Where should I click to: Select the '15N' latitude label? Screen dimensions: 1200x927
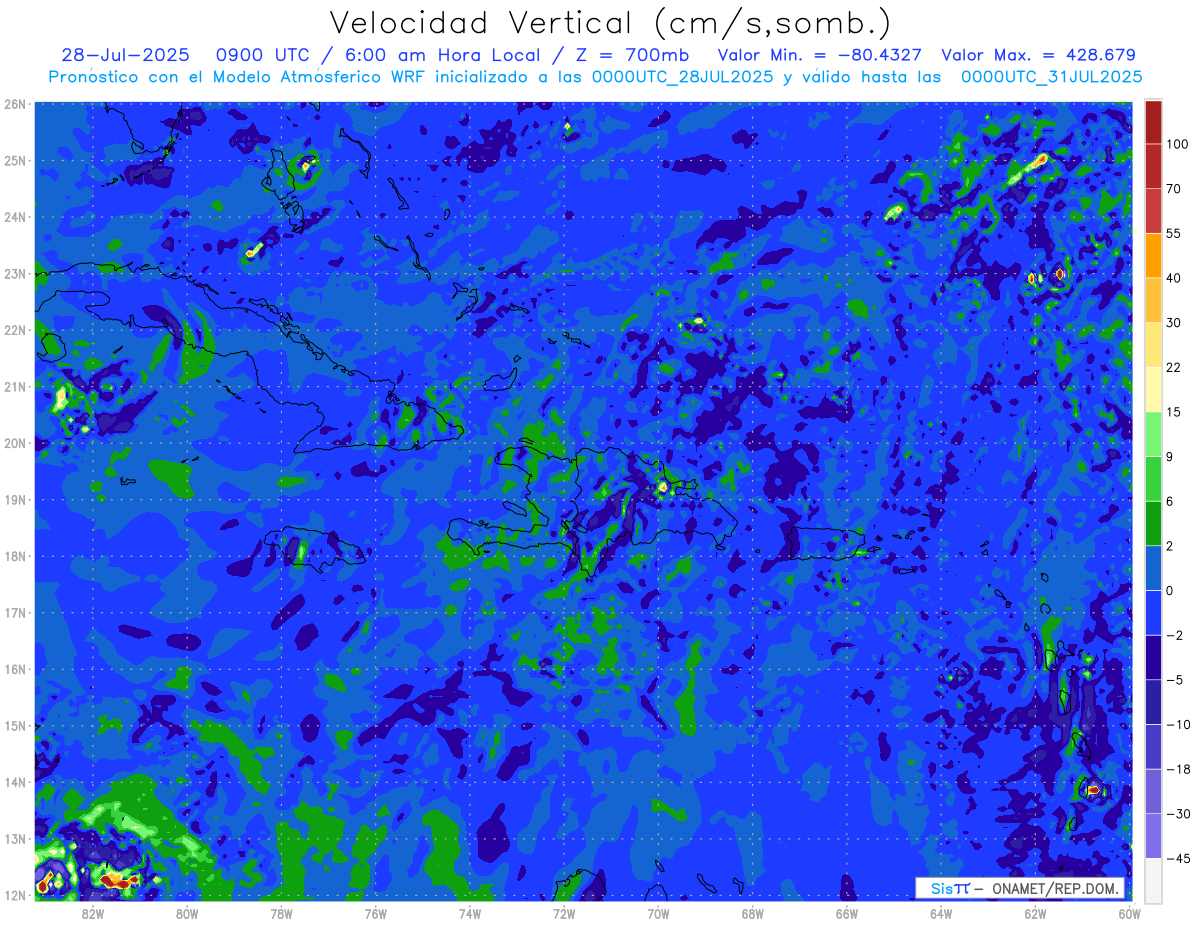[14, 726]
